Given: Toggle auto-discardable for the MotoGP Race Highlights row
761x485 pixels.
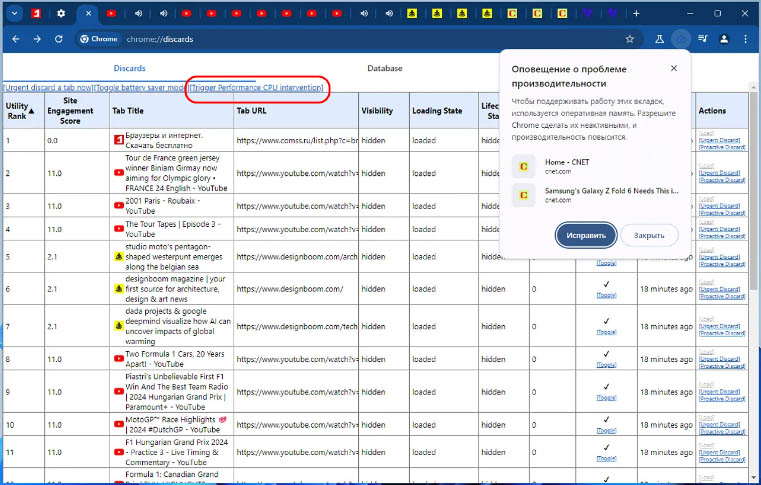Looking at the screenshot, I should coord(606,431).
